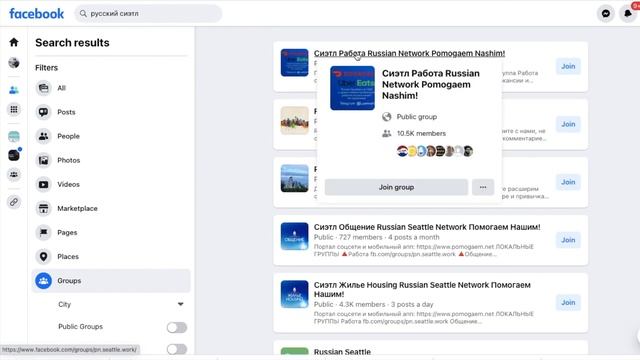Click the Pages flag icon
Image resolution: width=640 pixels, height=360 pixels.
point(43,233)
